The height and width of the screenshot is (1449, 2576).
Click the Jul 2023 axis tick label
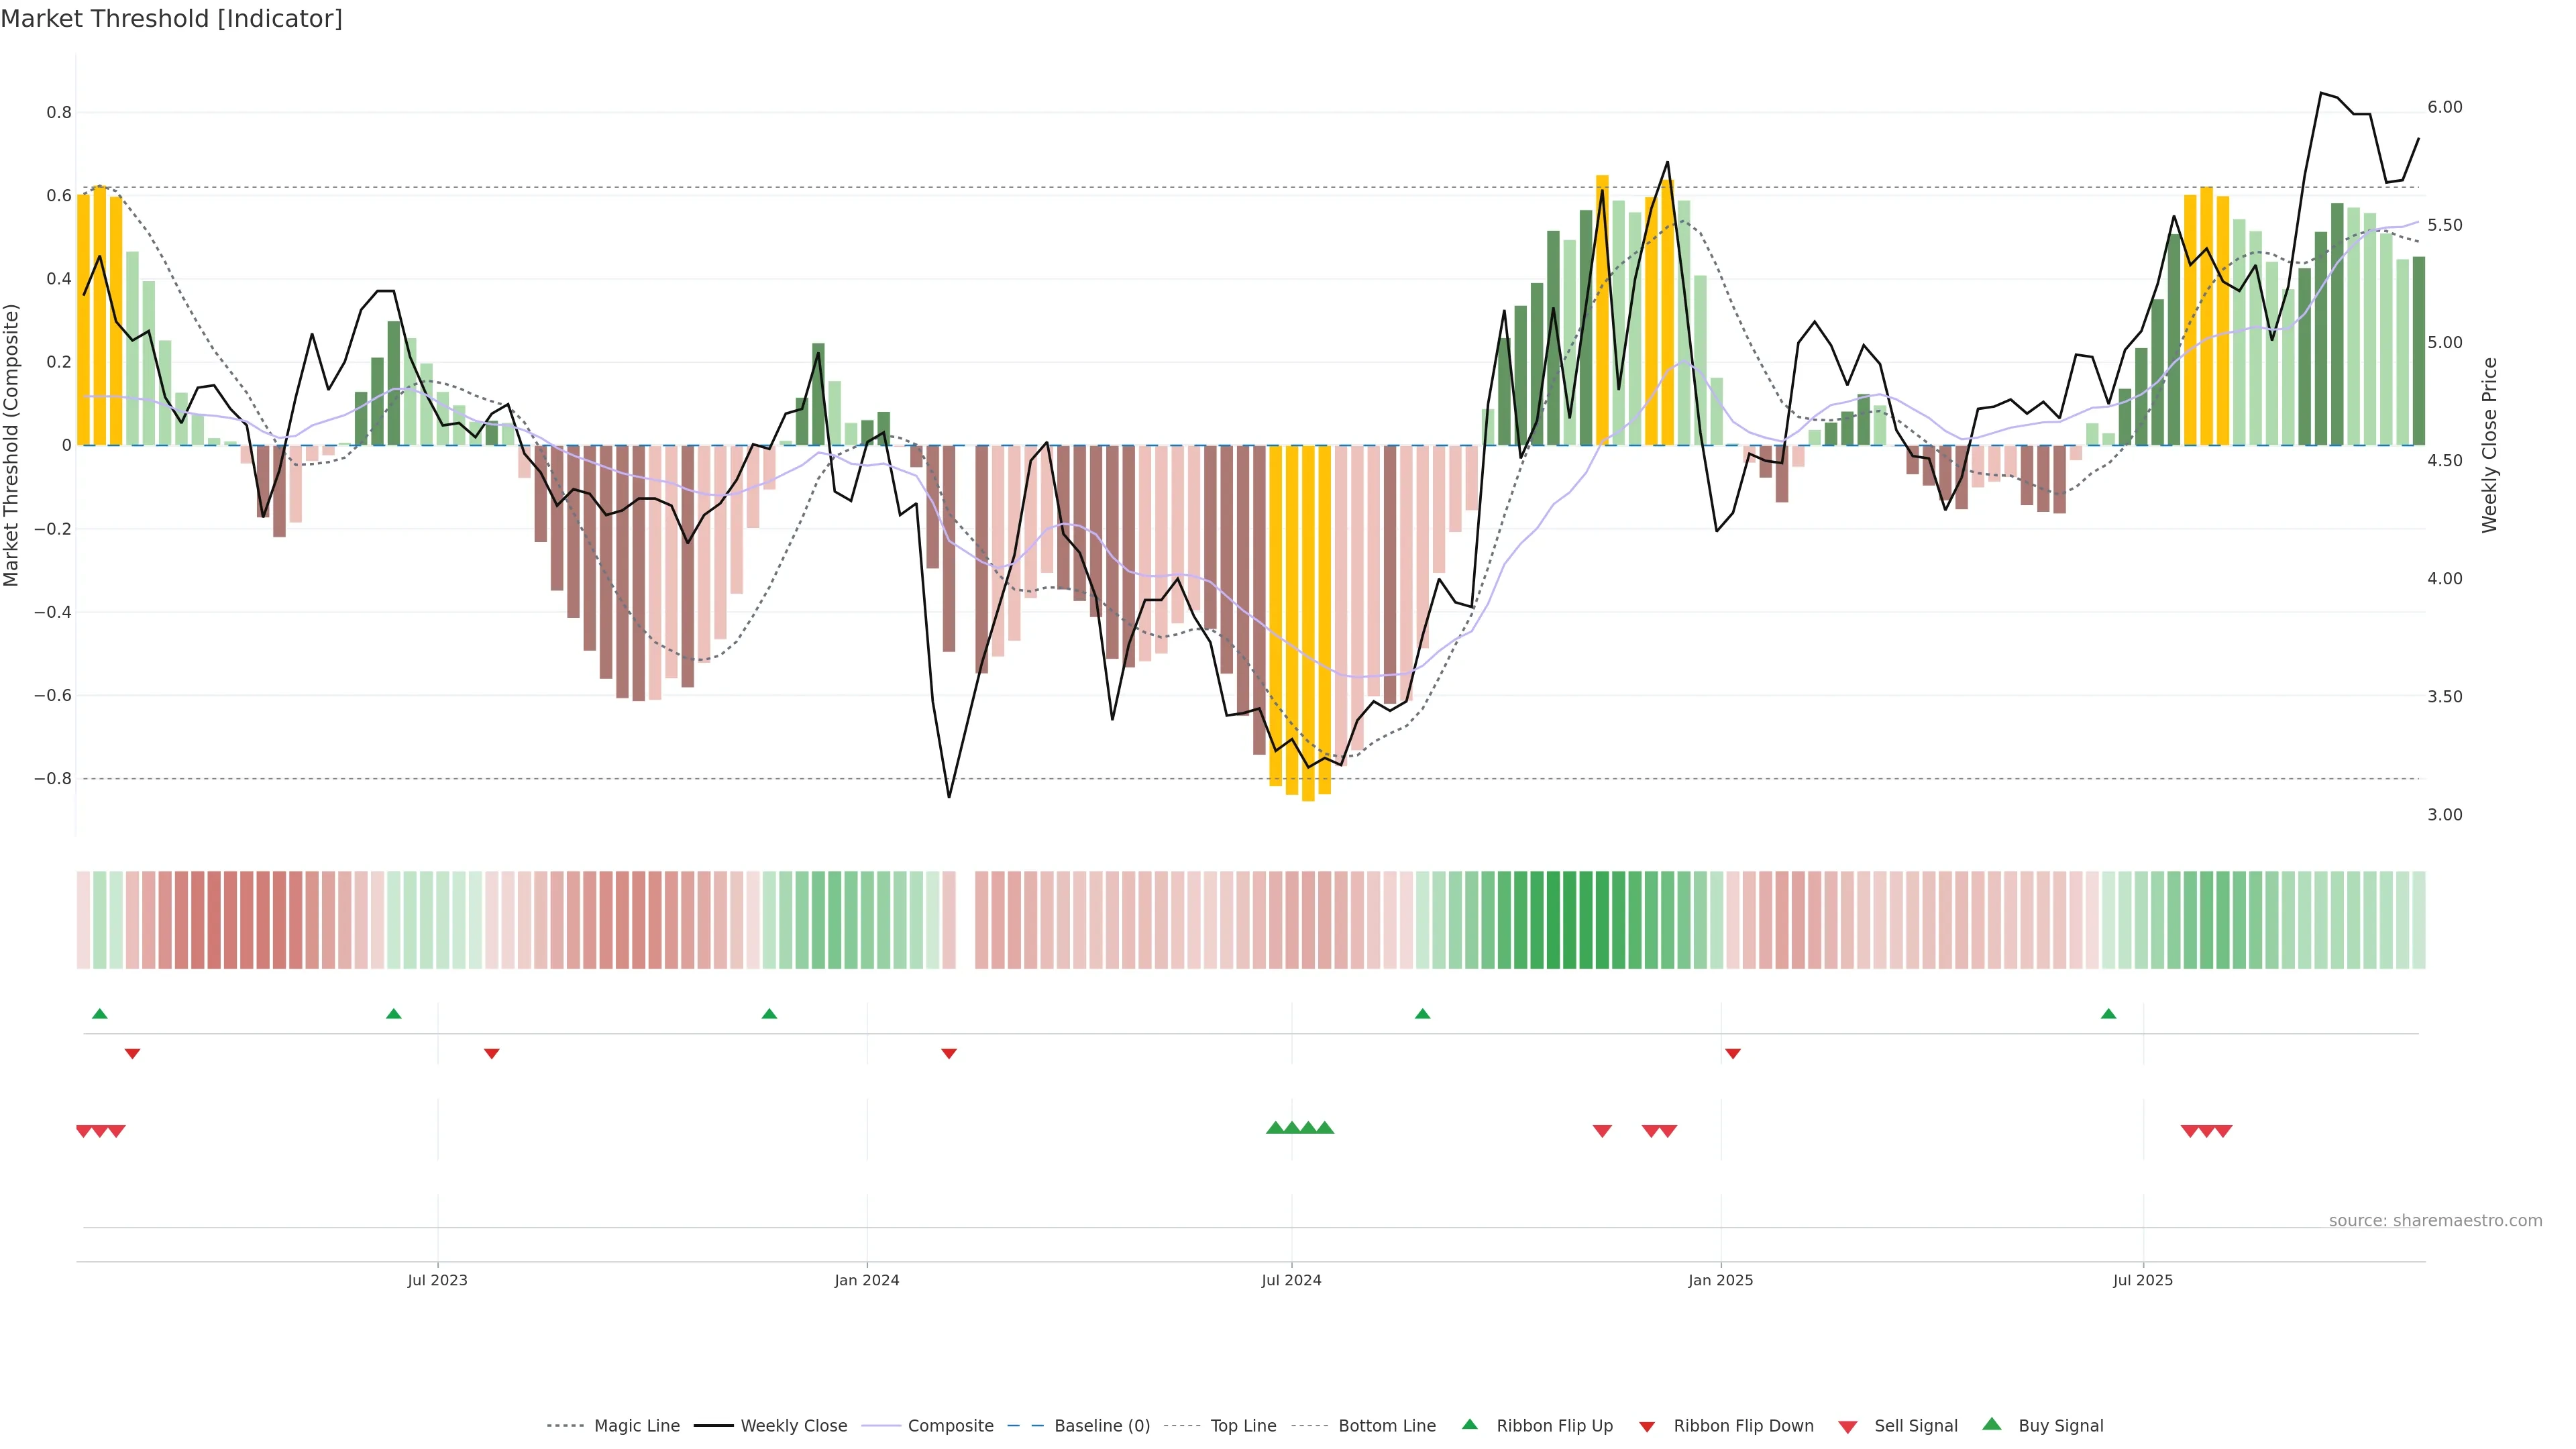(437, 1280)
